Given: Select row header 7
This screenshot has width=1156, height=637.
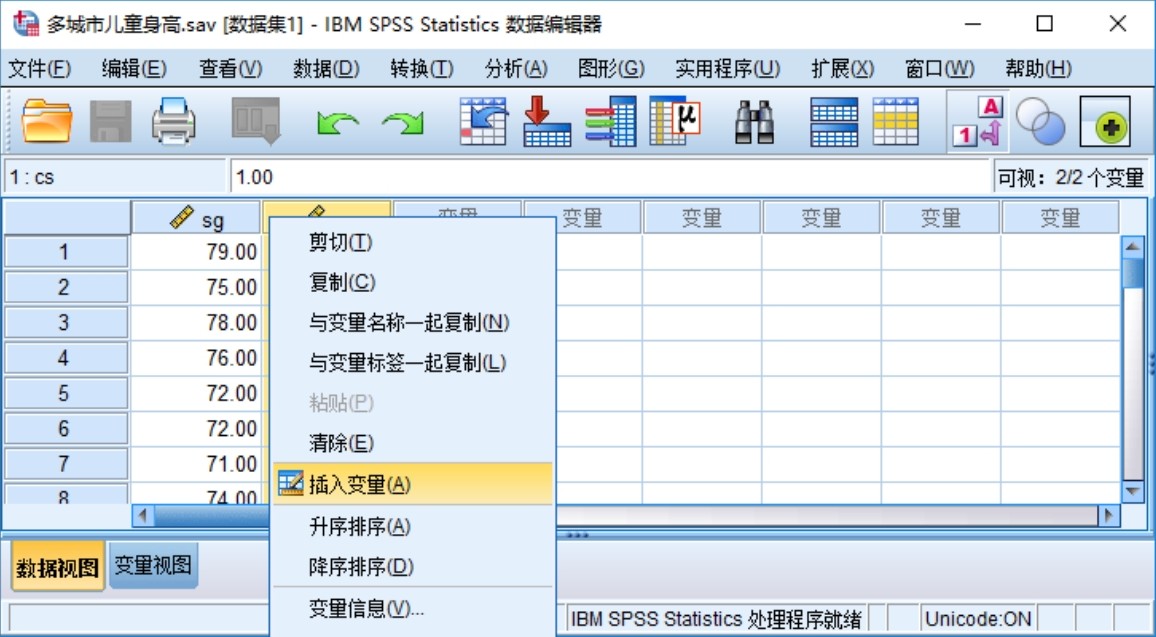Looking at the screenshot, I should (x=65, y=464).
